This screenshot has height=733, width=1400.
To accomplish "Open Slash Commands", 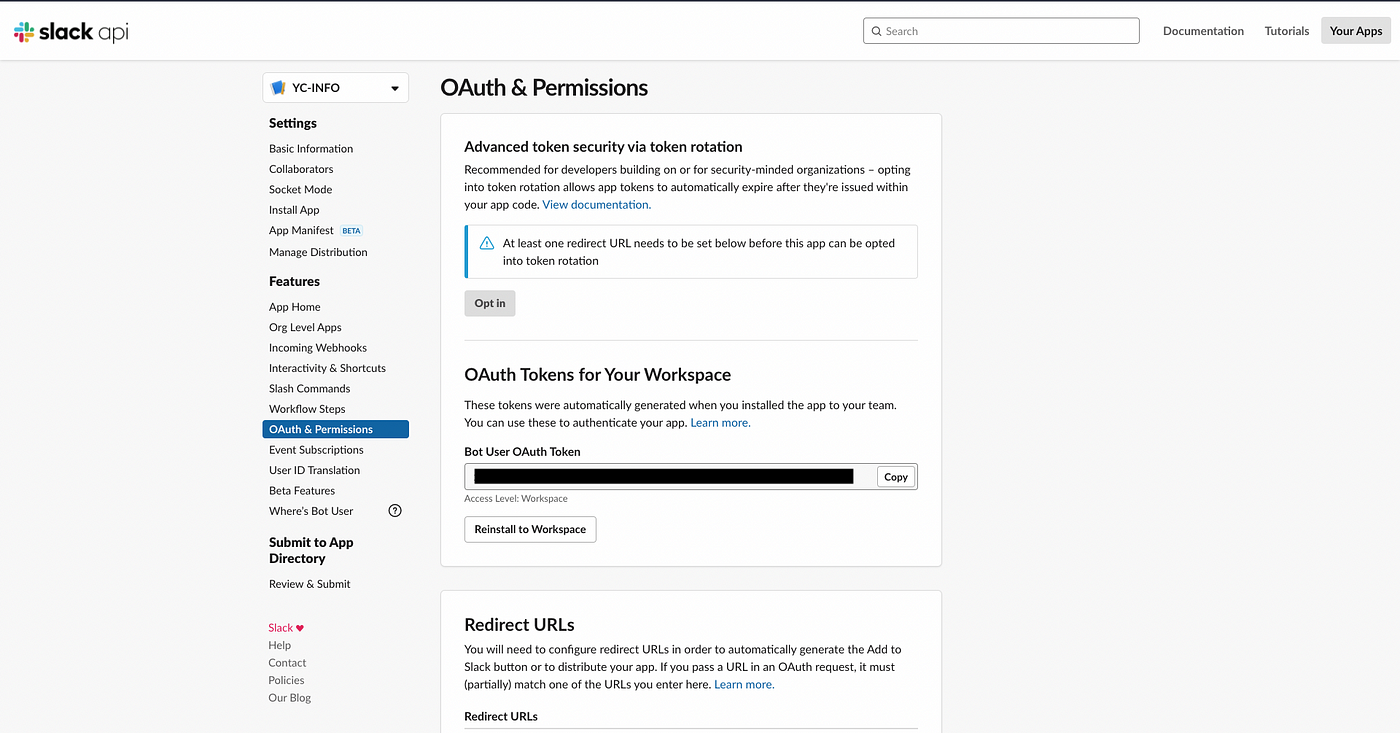I will [x=310, y=388].
